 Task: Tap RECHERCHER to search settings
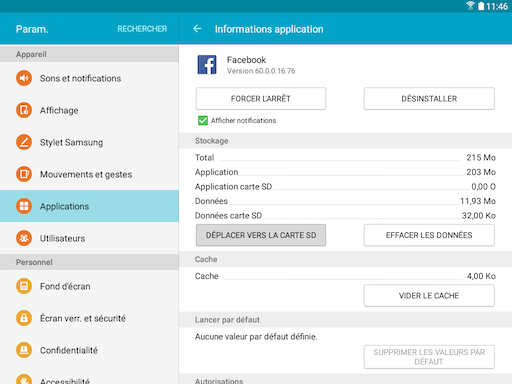click(x=142, y=29)
